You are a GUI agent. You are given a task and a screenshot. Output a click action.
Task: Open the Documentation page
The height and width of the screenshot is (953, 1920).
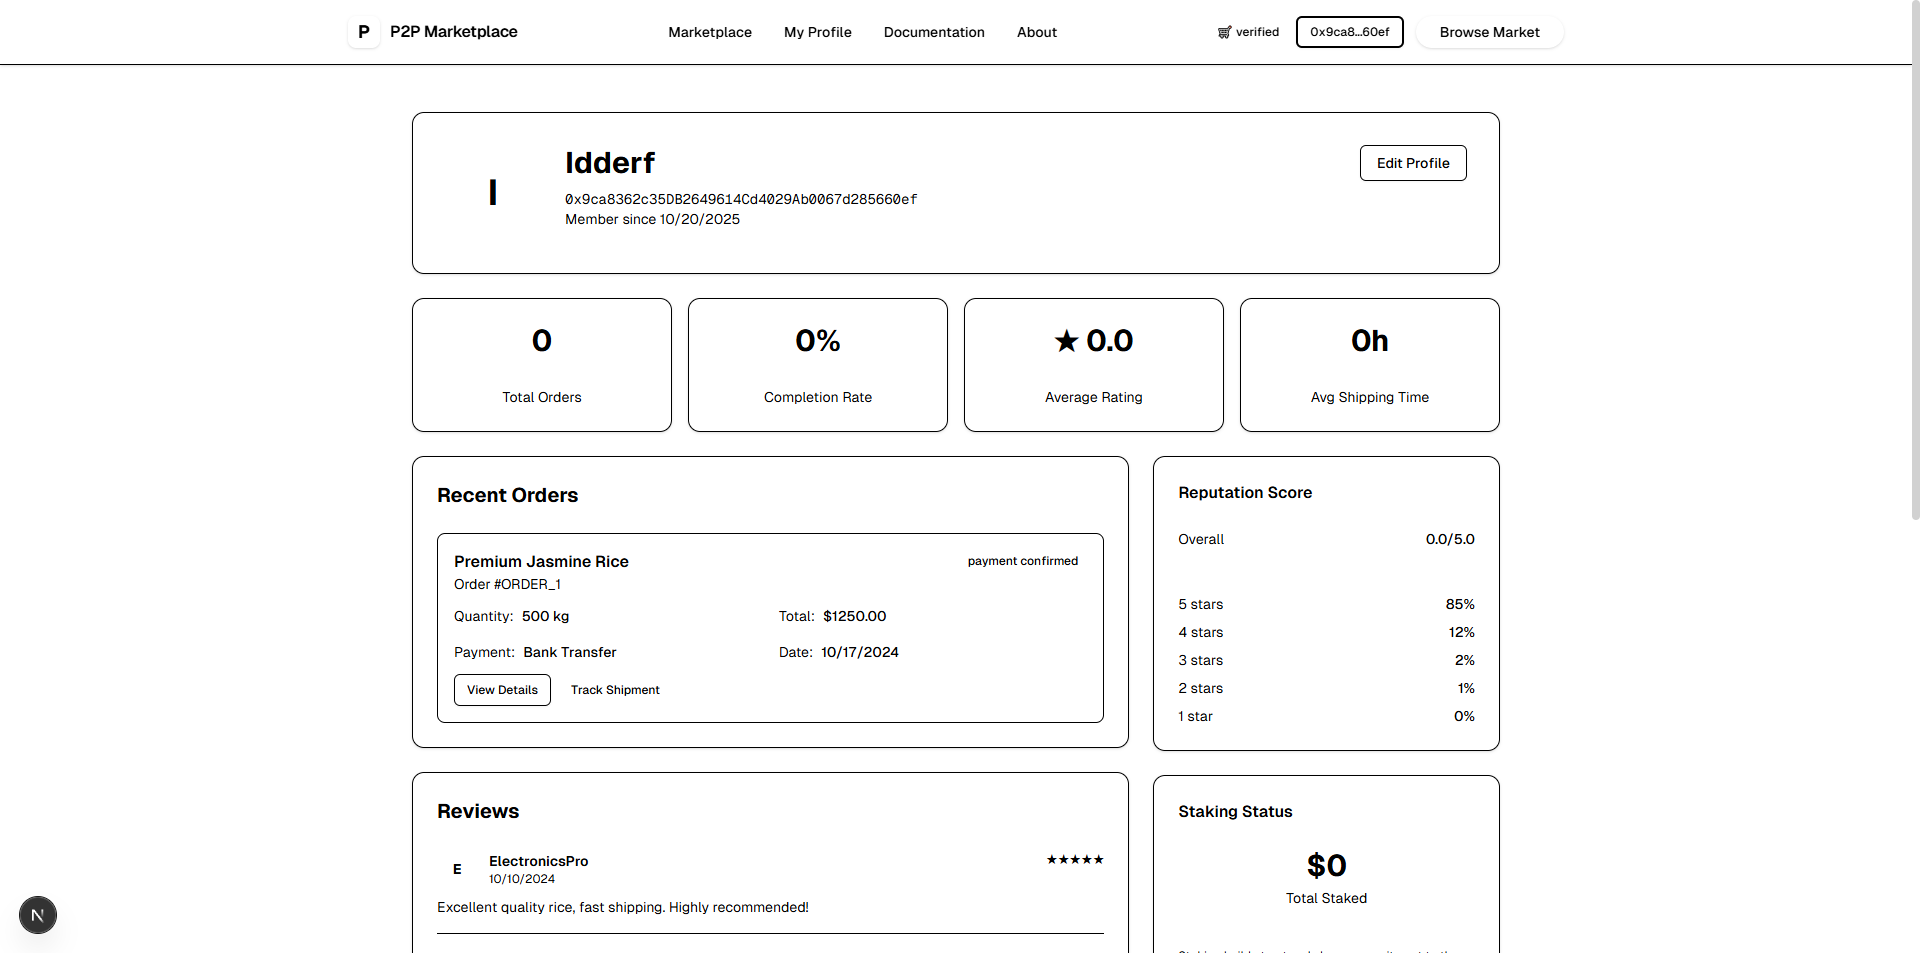(933, 31)
